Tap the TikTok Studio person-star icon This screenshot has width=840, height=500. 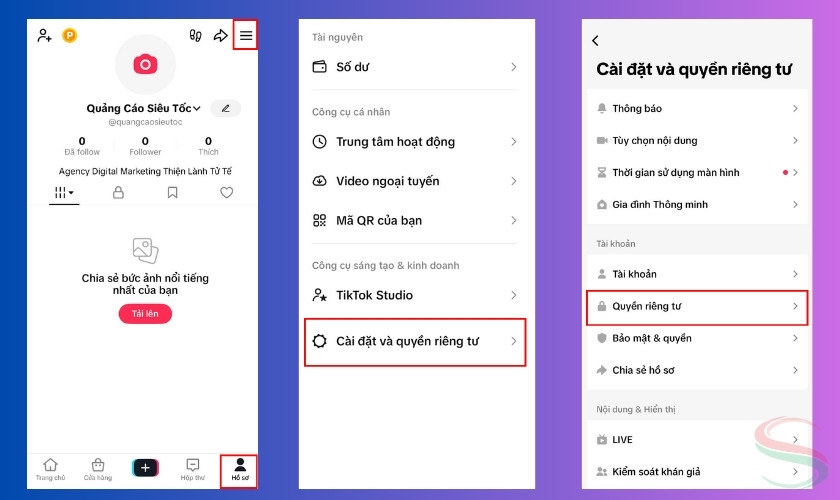(x=319, y=295)
